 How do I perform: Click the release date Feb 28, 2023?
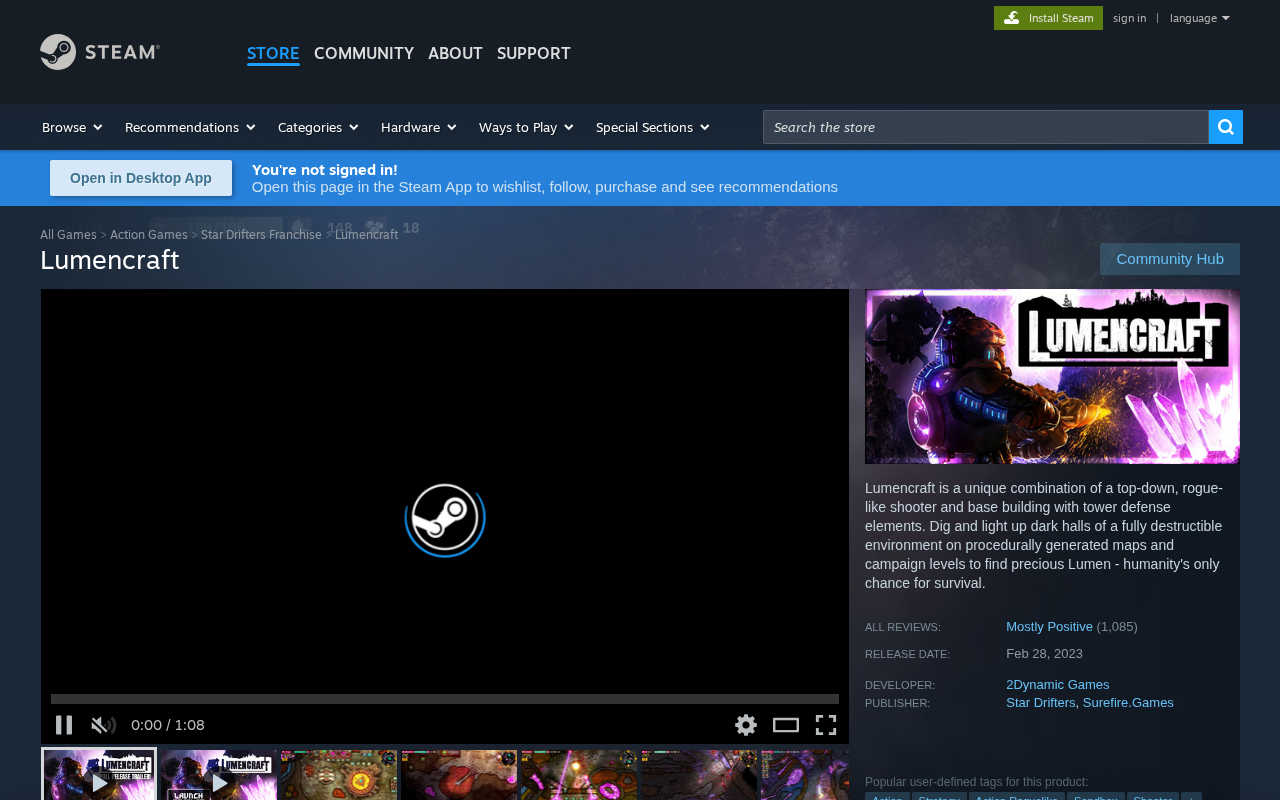point(1044,653)
